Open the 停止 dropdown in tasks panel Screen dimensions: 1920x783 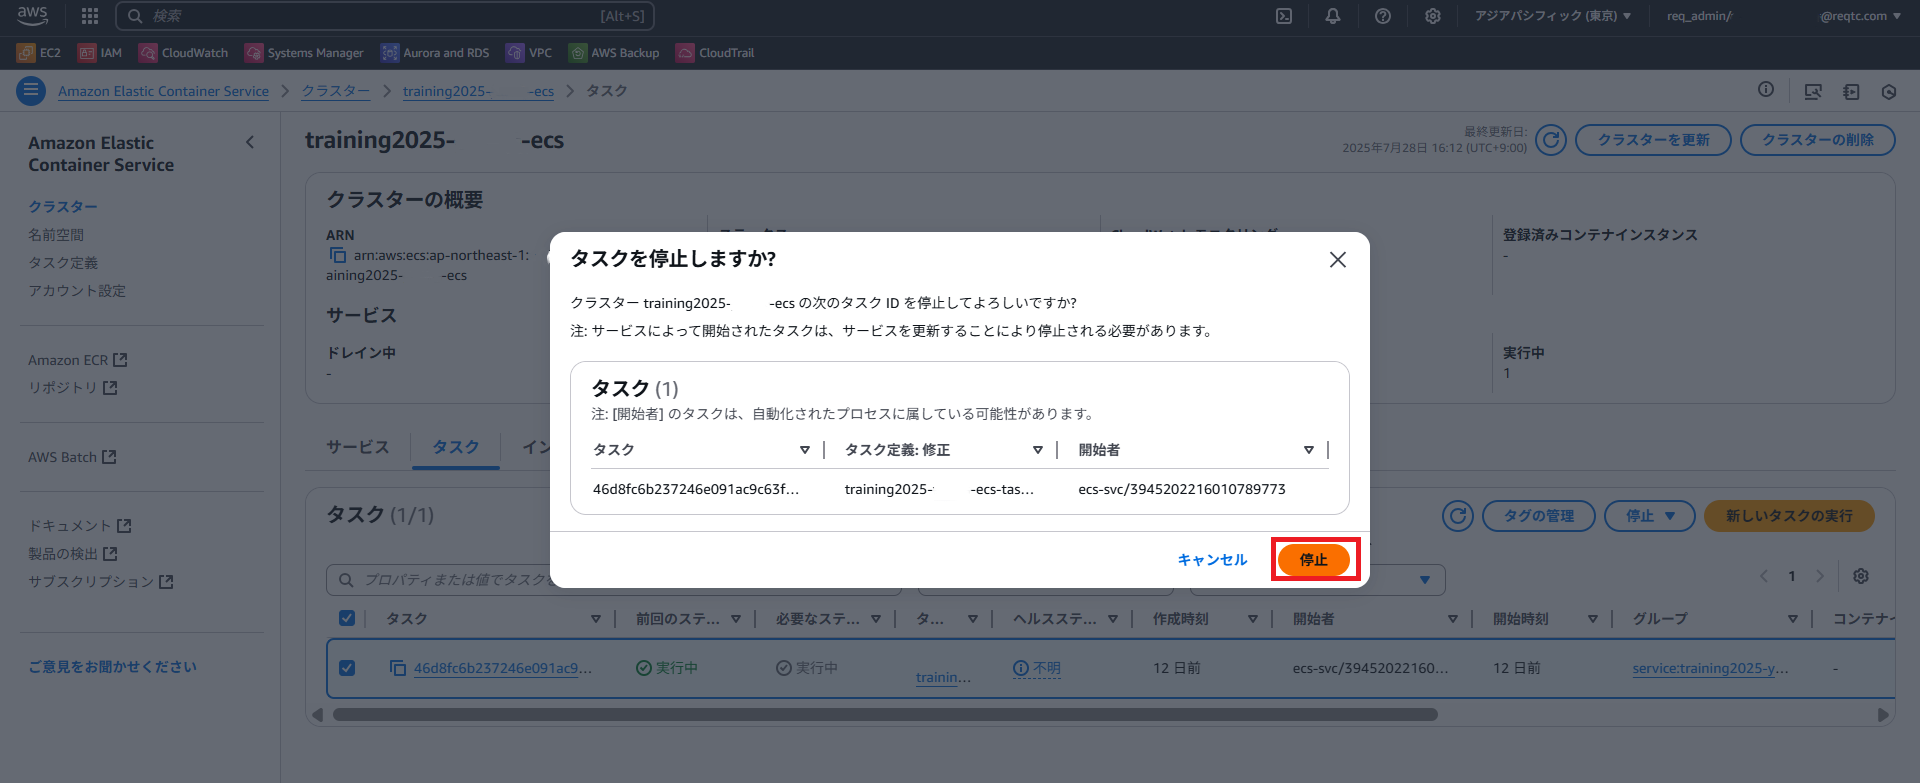point(1650,516)
